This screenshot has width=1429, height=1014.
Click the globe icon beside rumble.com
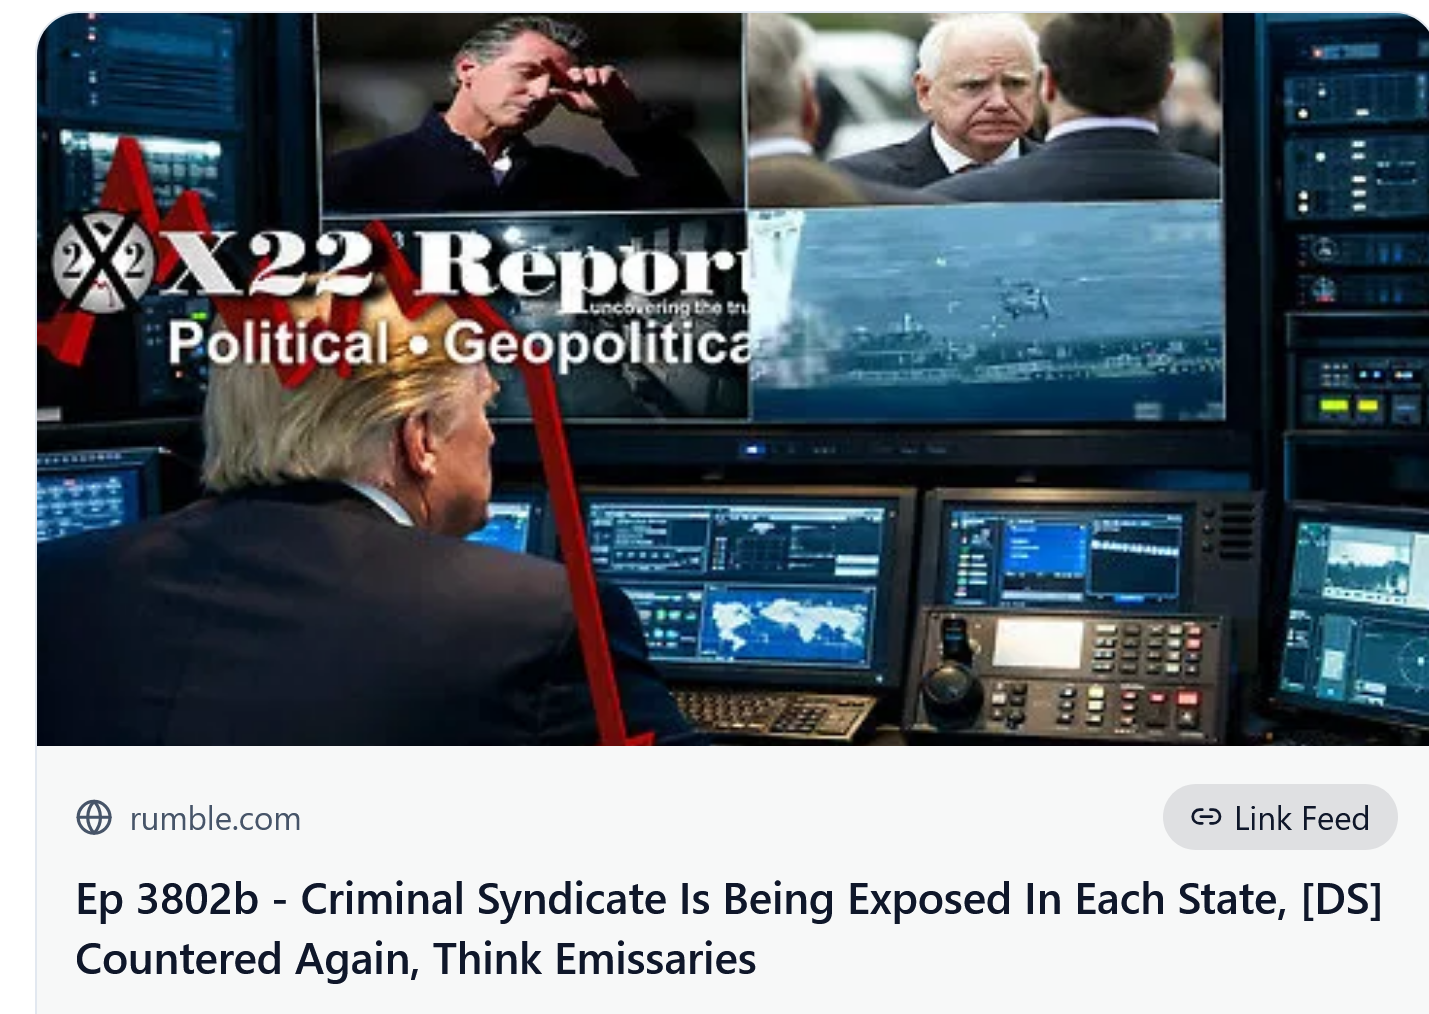coord(94,818)
